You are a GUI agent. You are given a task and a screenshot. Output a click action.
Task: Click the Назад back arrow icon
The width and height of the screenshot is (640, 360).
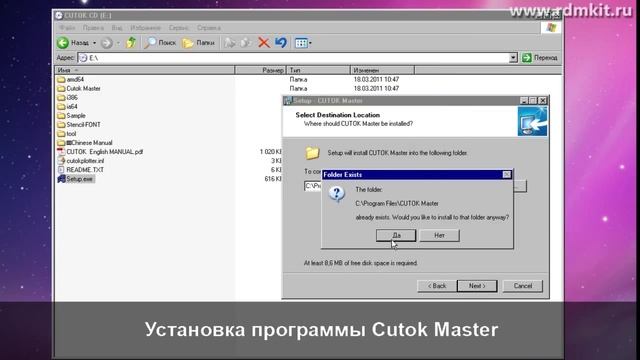coord(63,42)
